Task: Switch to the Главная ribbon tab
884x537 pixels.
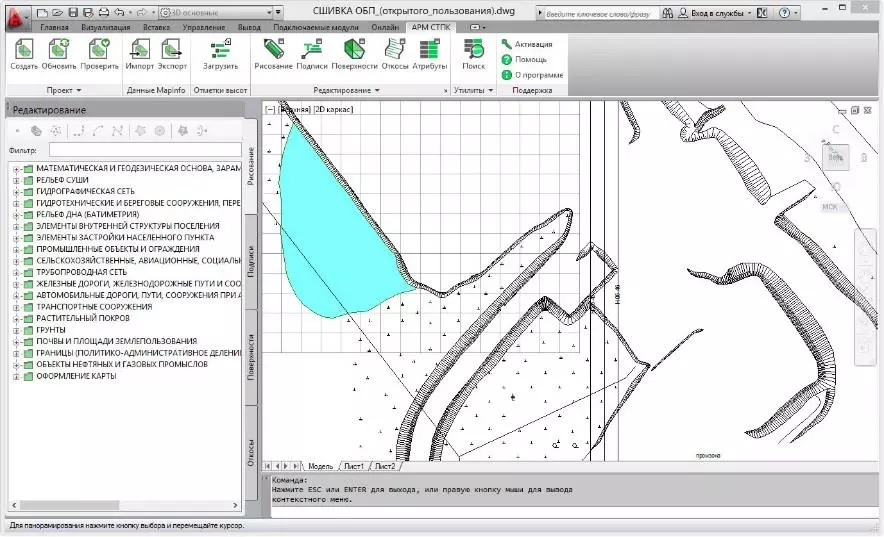Action: pos(54,27)
